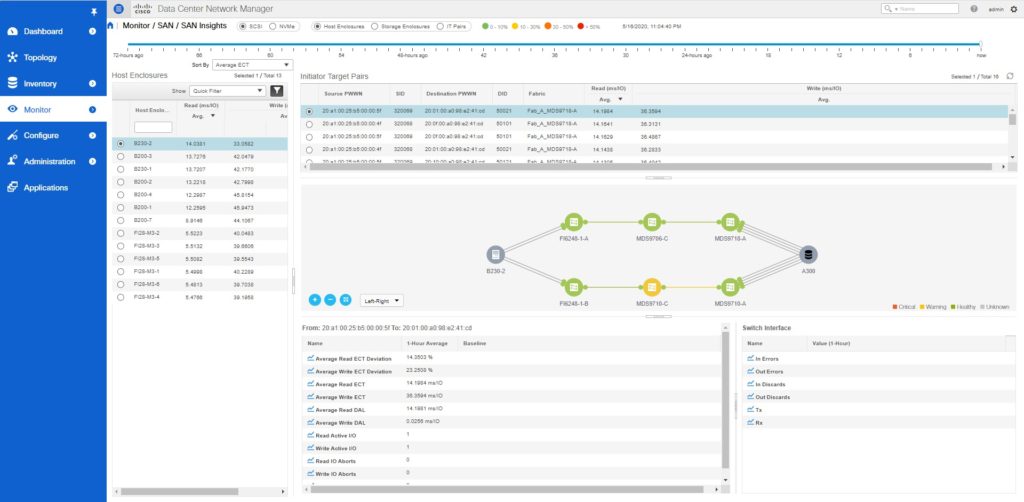The width and height of the screenshot is (1024, 502).
Task: Click the Host Enclosure filter text box
Action: click(x=153, y=127)
